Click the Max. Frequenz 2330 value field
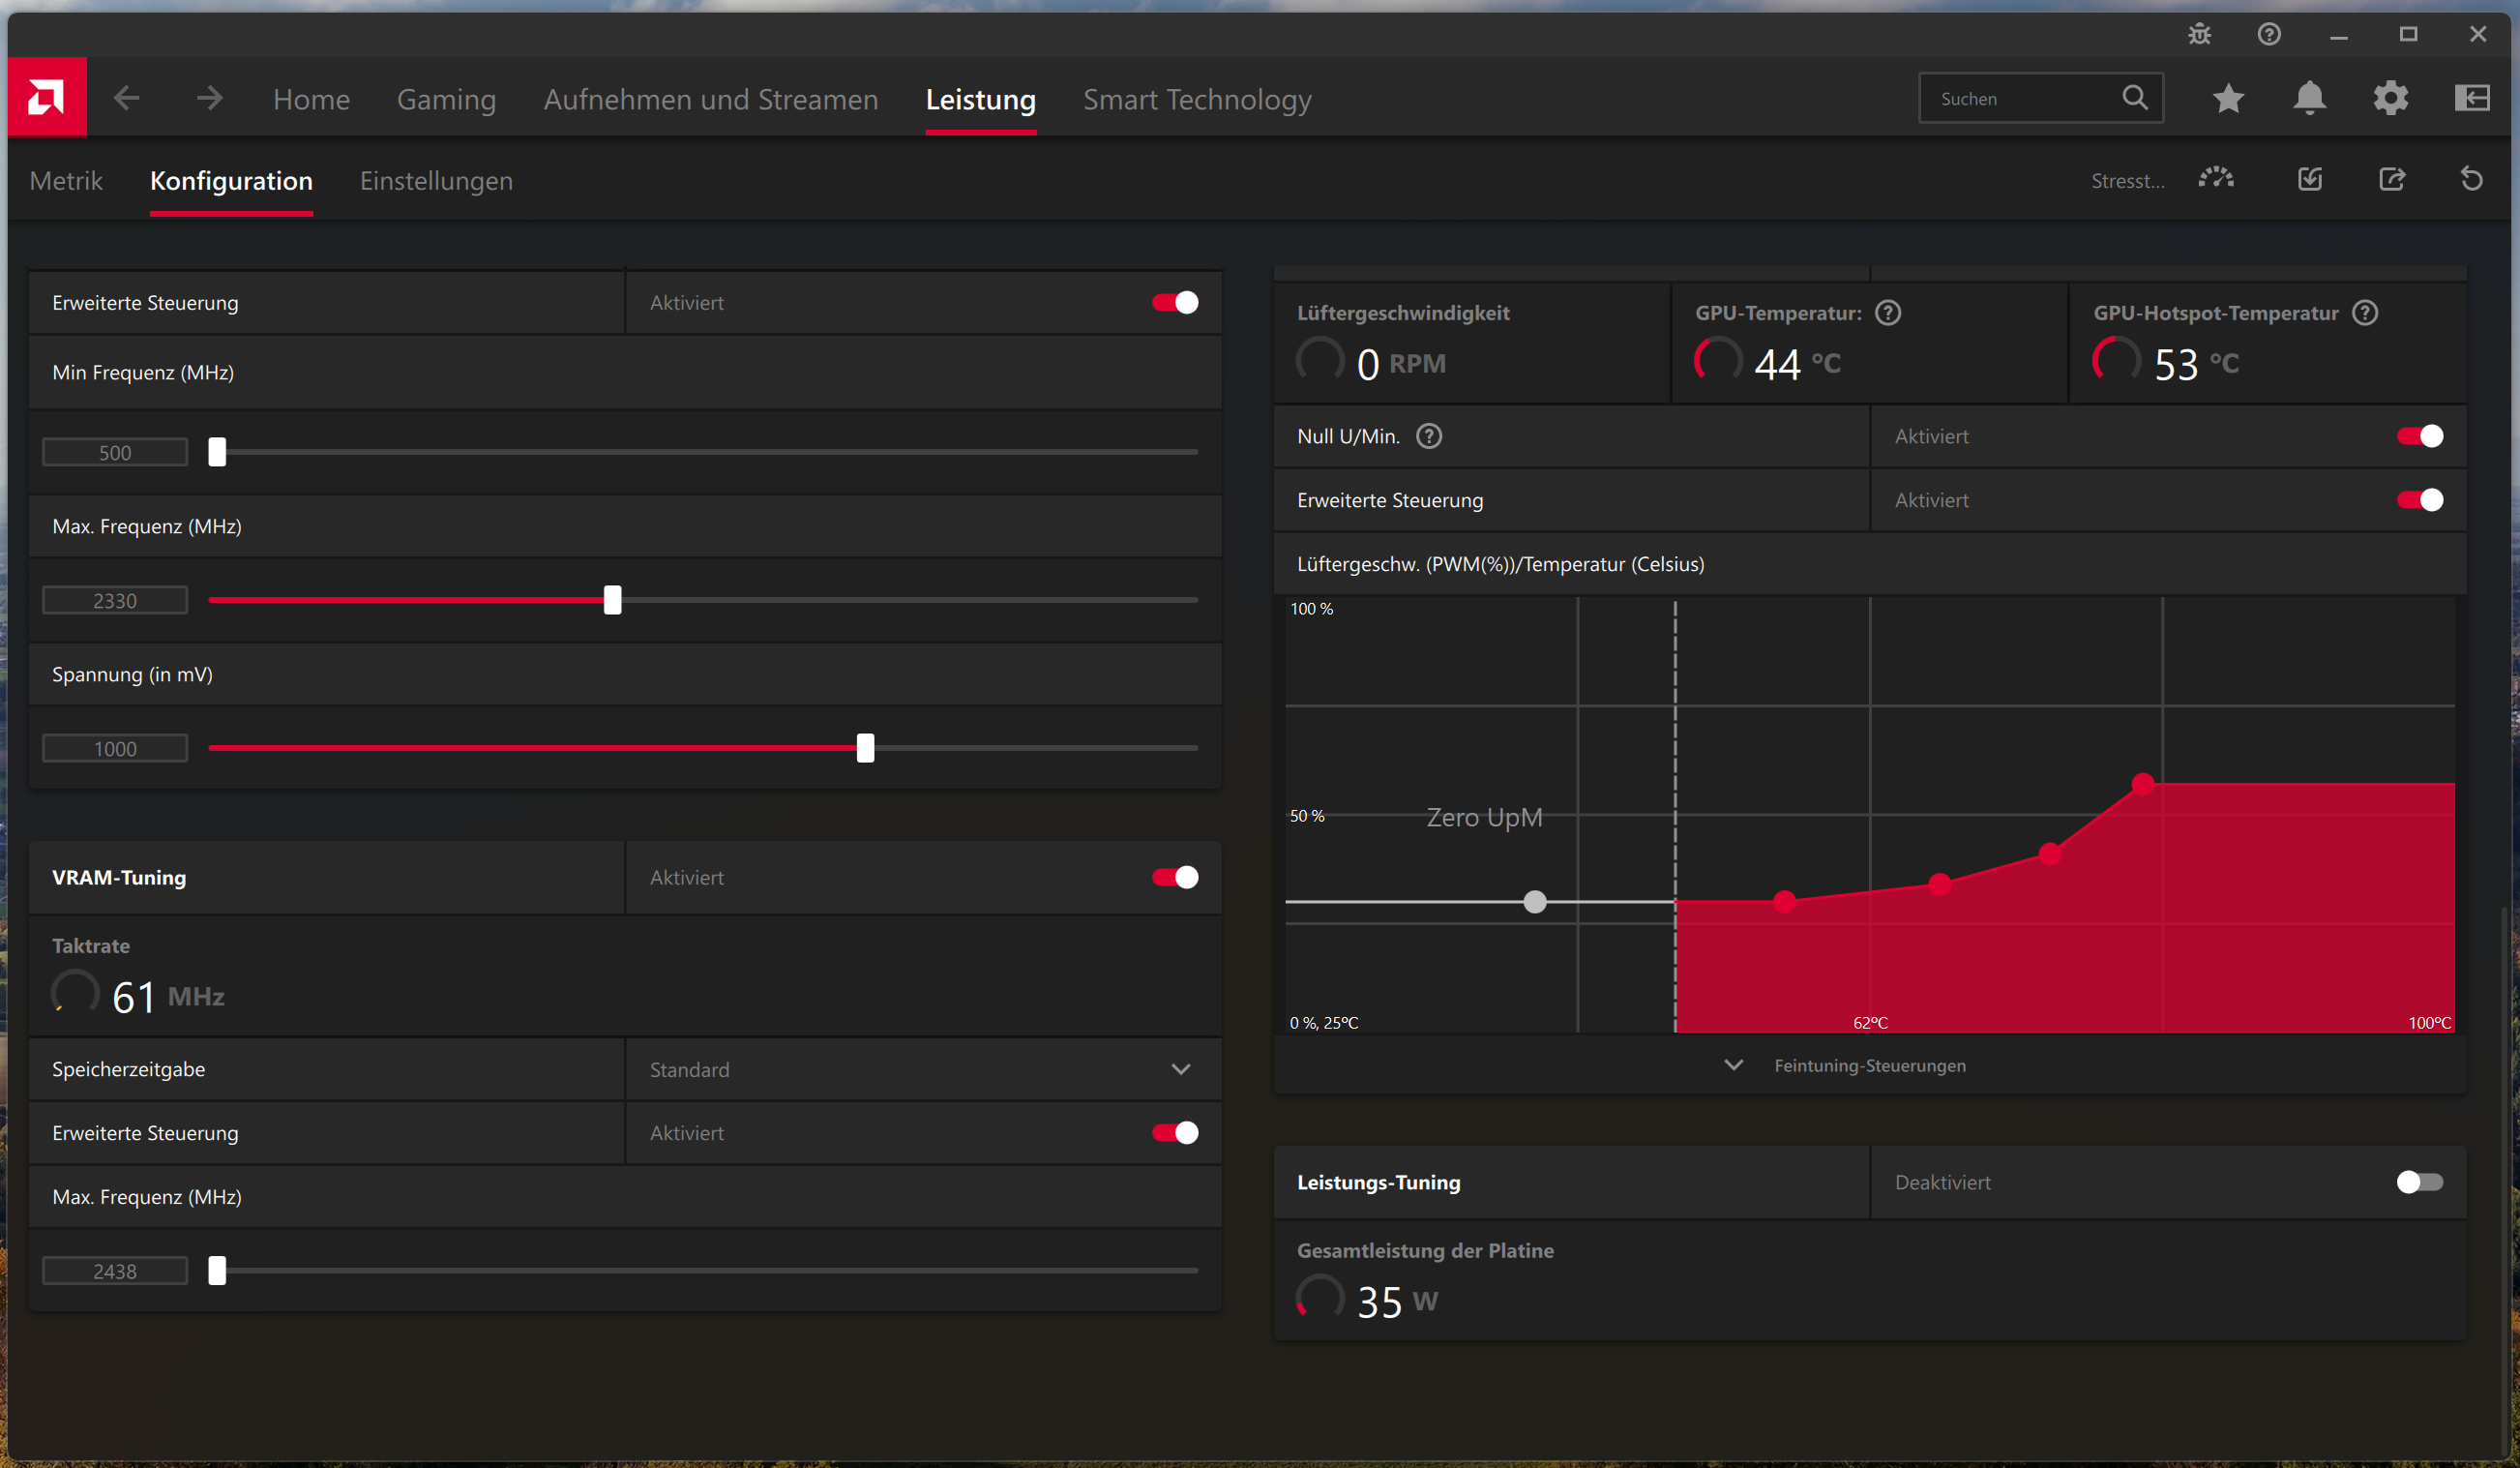 click(115, 600)
